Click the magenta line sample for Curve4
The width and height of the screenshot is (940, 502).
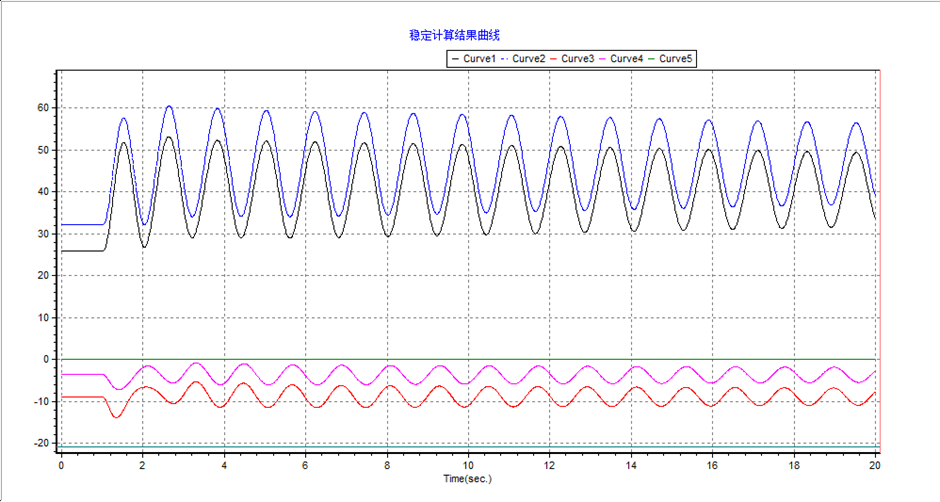602,59
